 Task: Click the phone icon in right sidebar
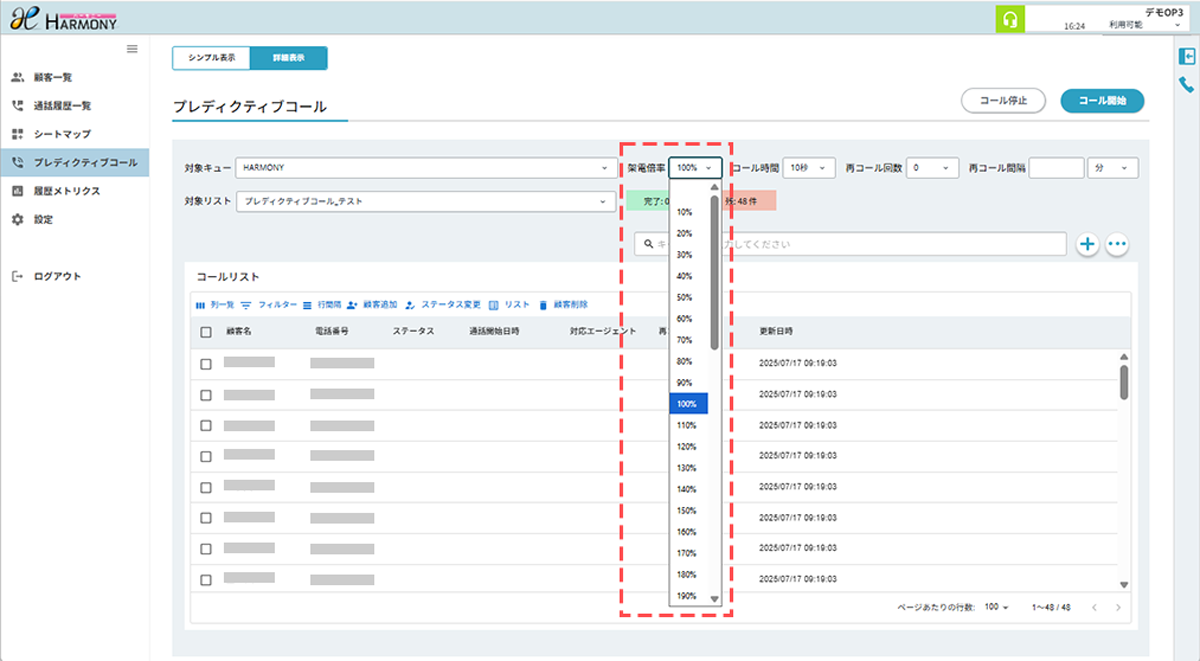(1186, 86)
